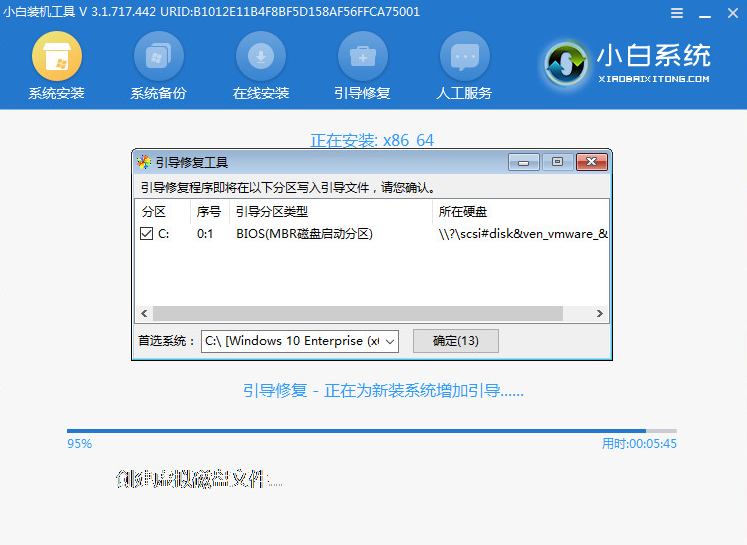Image resolution: width=747 pixels, height=545 pixels.
Task: Click the 正在安装: x86_64 status text
Action: click(372, 141)
